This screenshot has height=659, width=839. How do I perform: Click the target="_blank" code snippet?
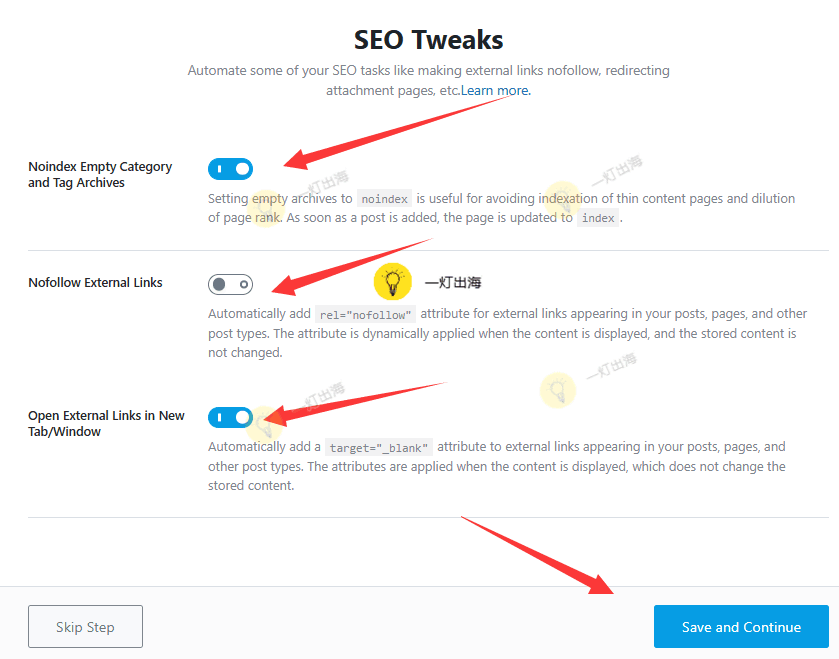click(378, 448)
